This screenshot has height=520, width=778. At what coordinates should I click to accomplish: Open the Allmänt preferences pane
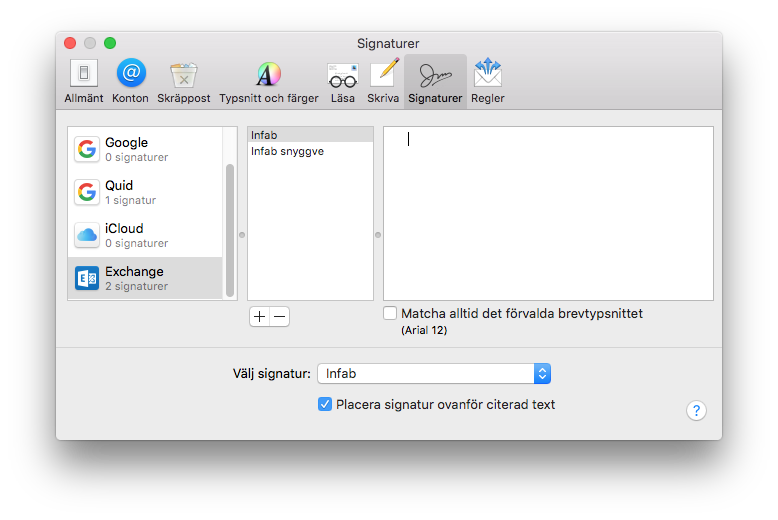(84, 81)
